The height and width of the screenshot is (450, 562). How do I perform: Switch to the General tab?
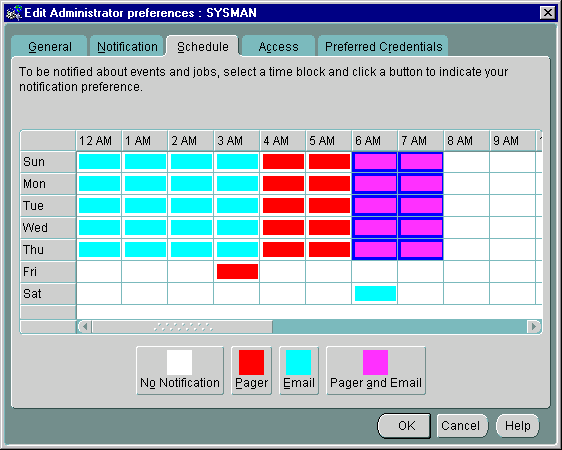click(49, 46)
